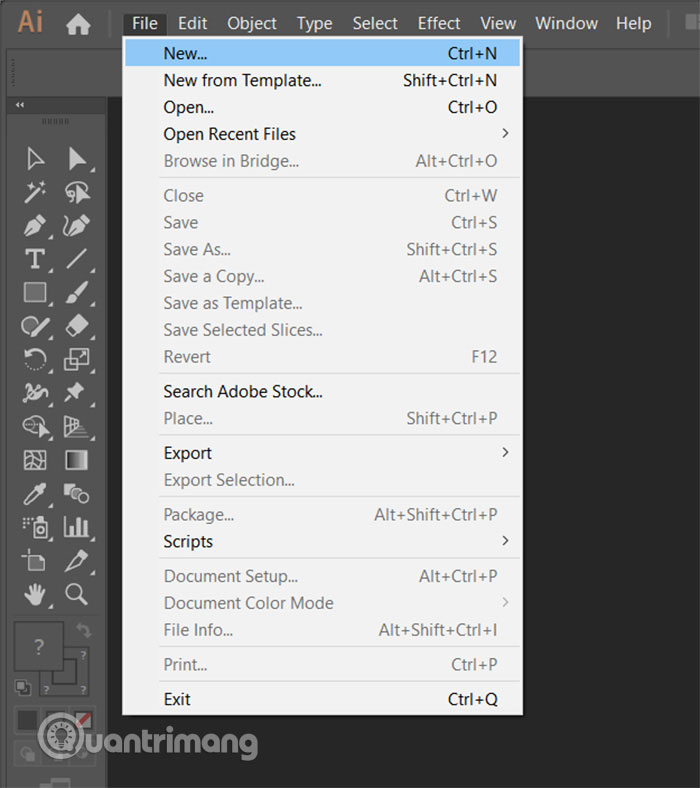700x788 pixels.
Task: Select the Shape Builder tool
Action: pos(36,427)
